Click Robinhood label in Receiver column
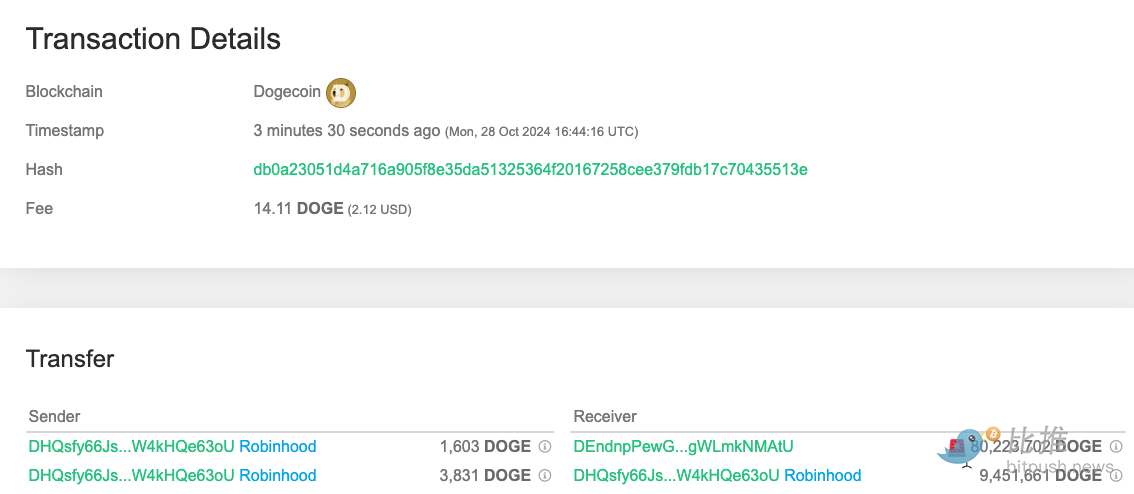Screen dimensions: 1134x494 coord(822,476)
